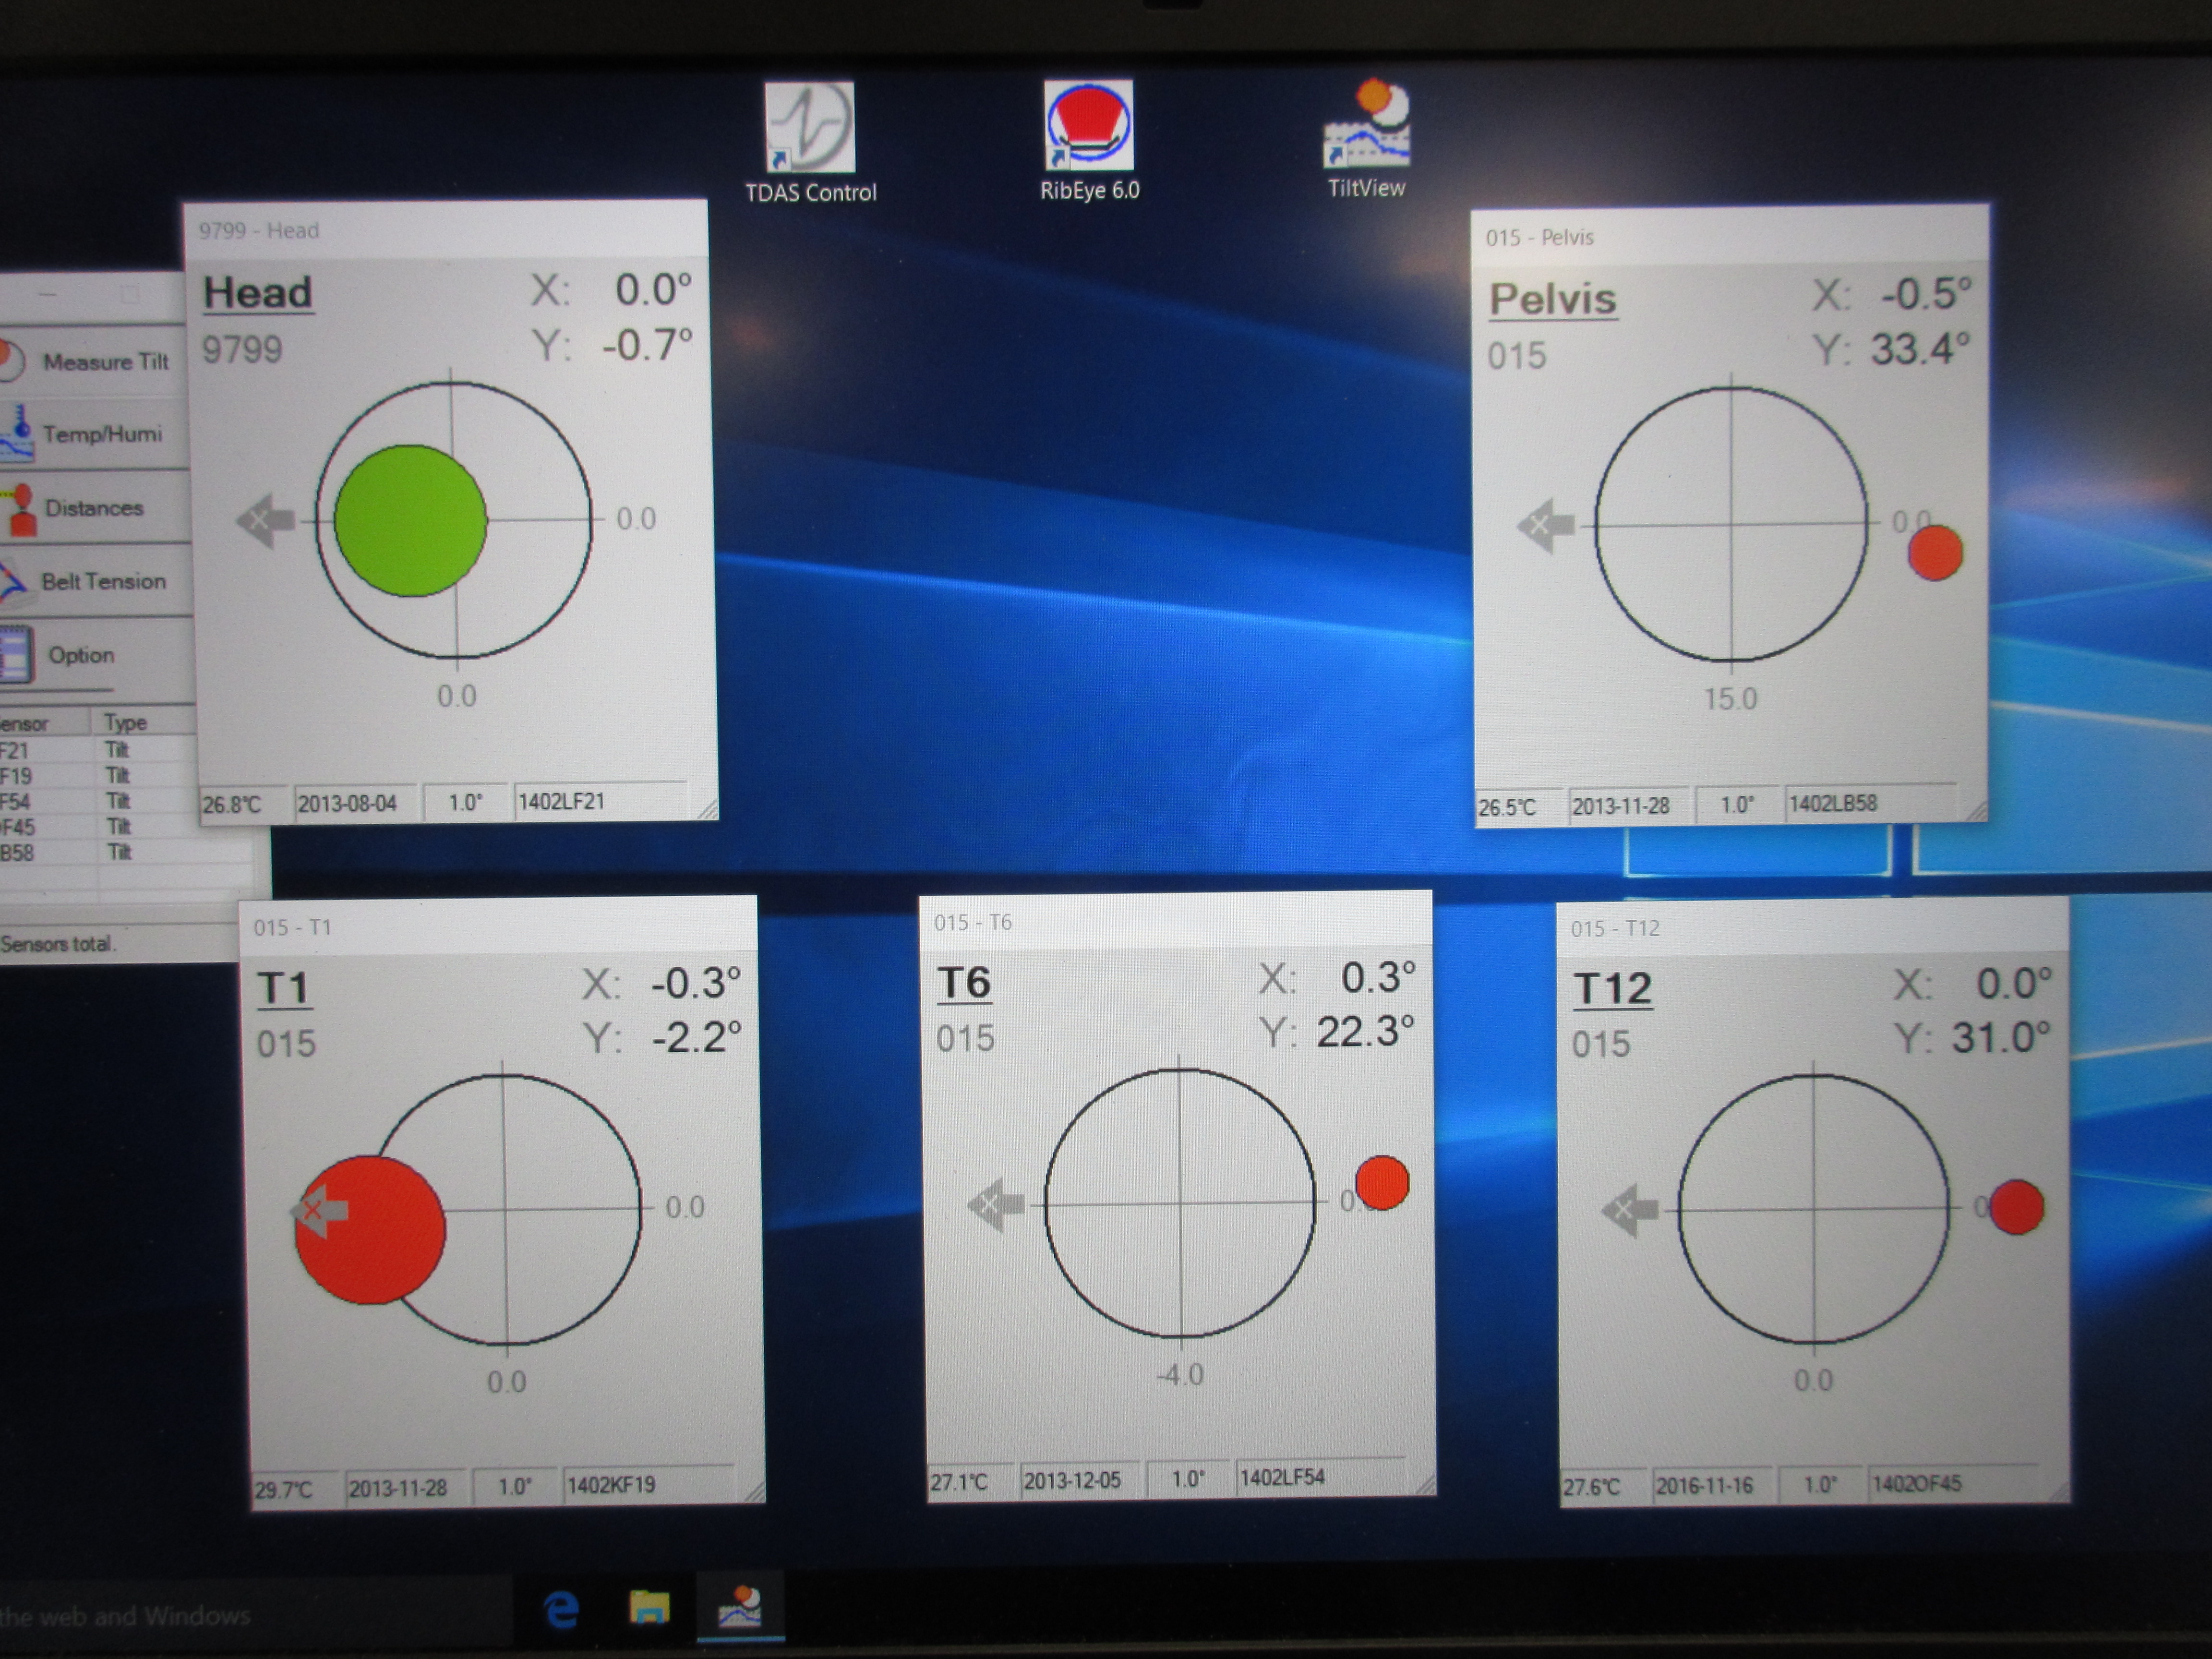
Task: Click the gray direction arrow in Pelvis window
Action: click(x=1546, y=525)
